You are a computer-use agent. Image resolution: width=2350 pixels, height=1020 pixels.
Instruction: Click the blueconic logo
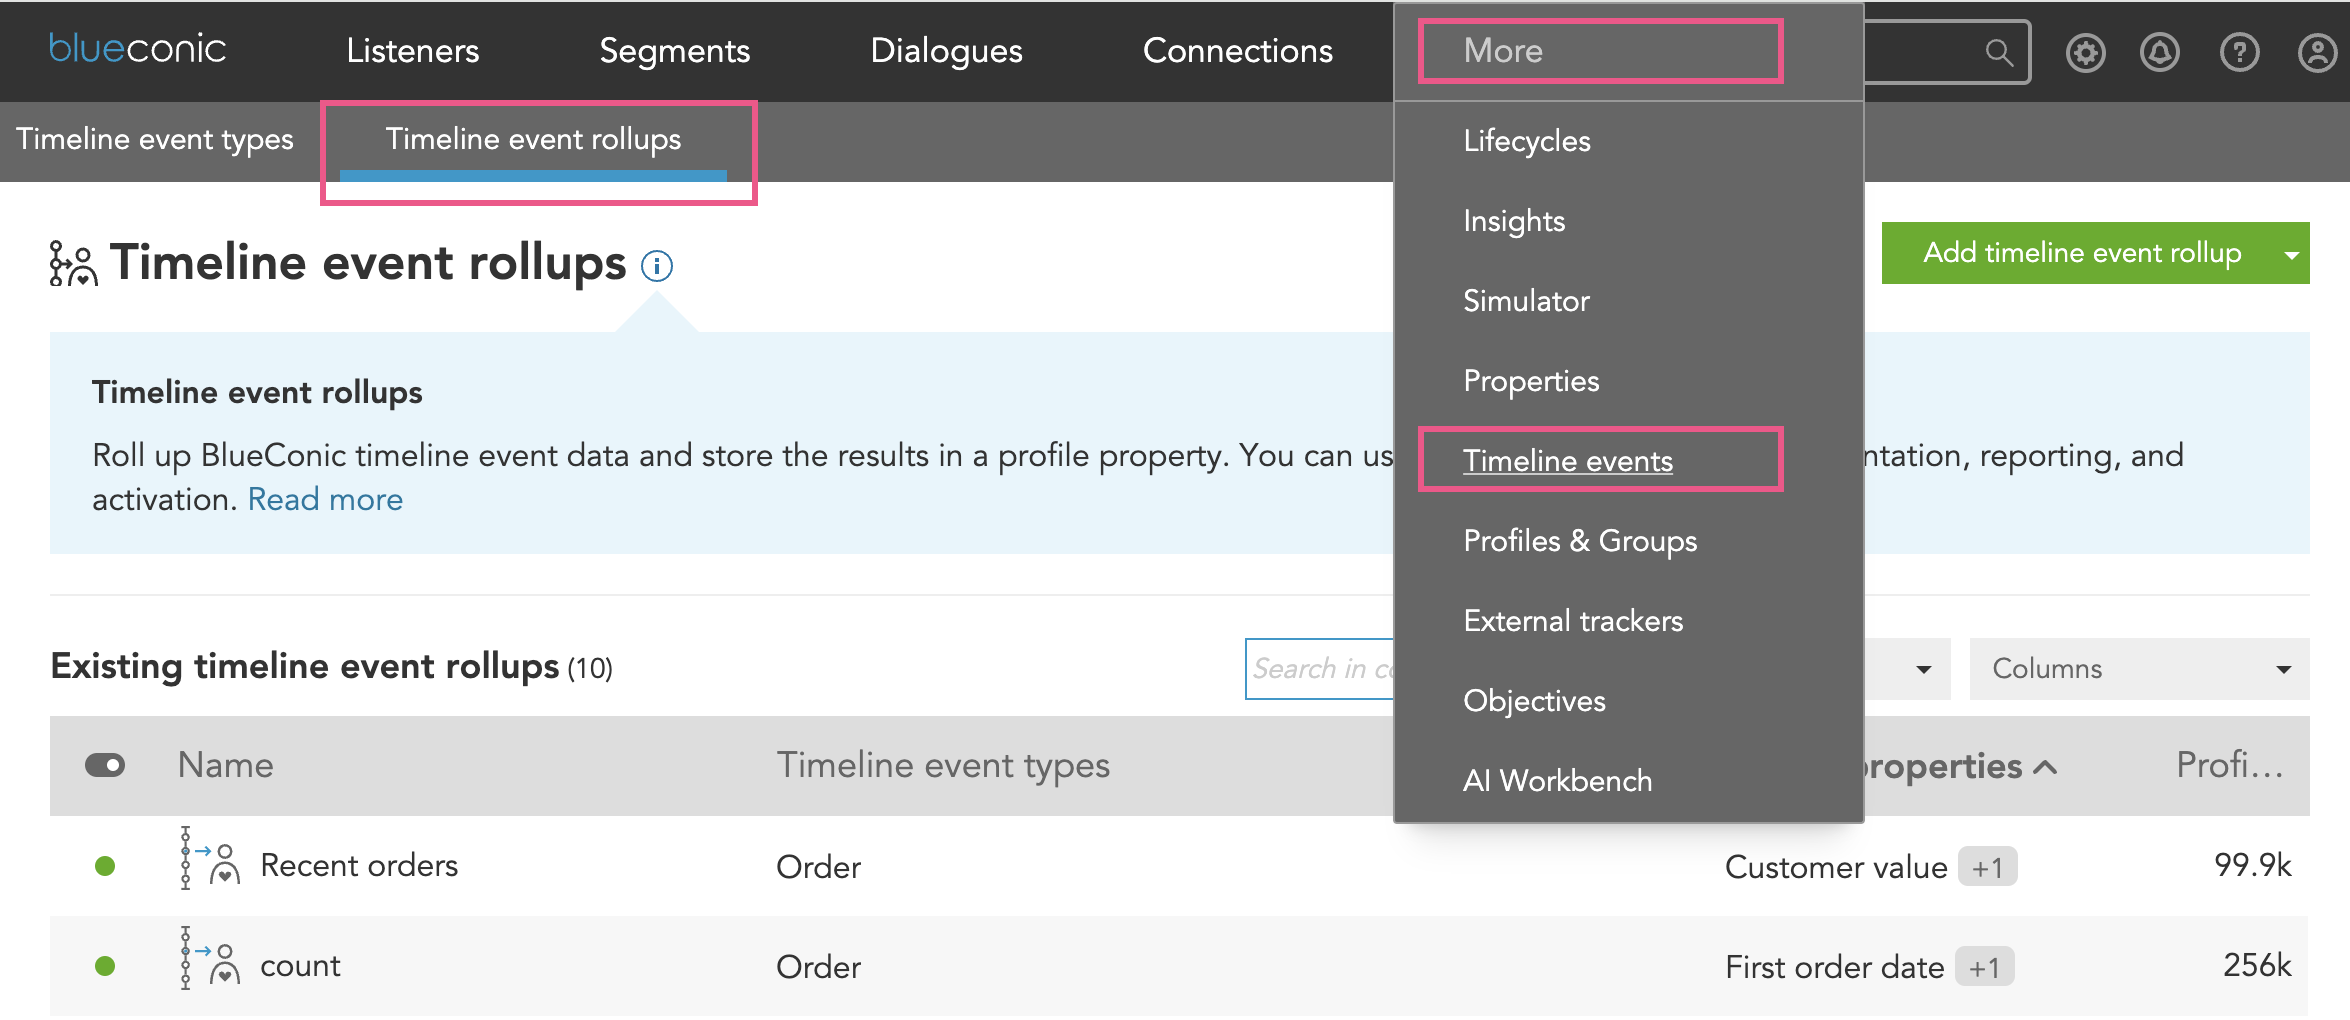tap(138, 48)
